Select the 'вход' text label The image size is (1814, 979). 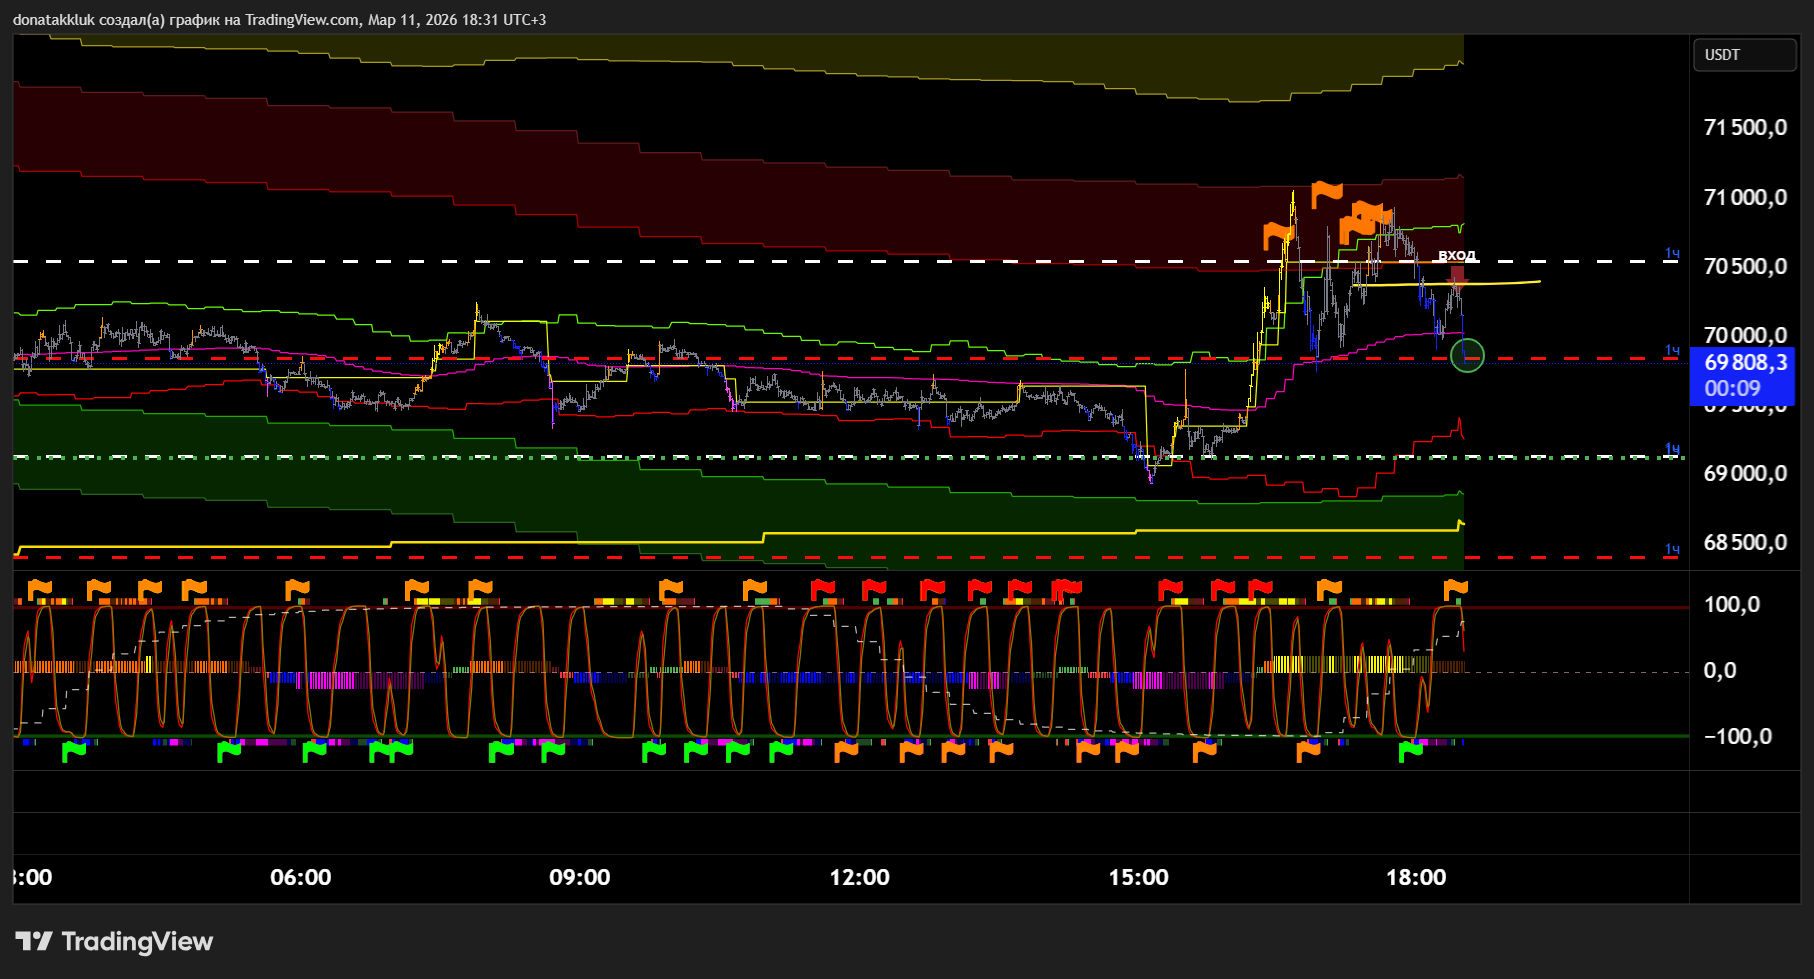[x=1457, y=255]
